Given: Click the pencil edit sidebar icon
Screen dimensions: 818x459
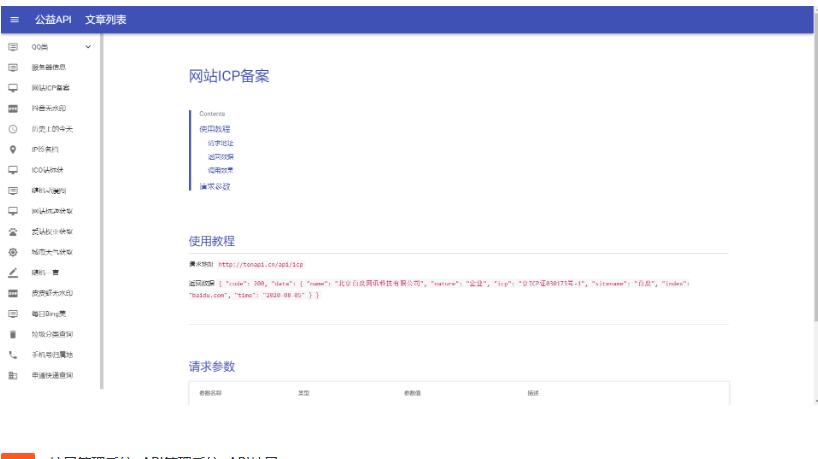Looking at the screenshot, I should tap(13, 272).
